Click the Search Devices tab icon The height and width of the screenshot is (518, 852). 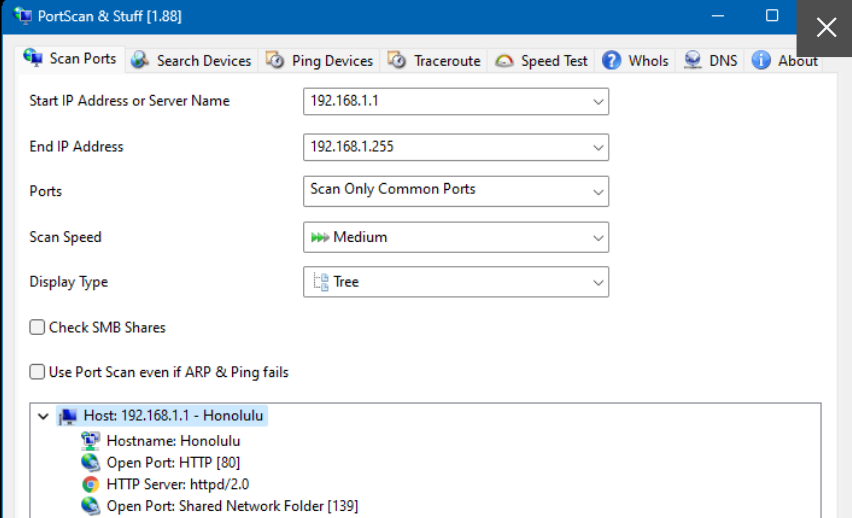(x=140, y=60)
